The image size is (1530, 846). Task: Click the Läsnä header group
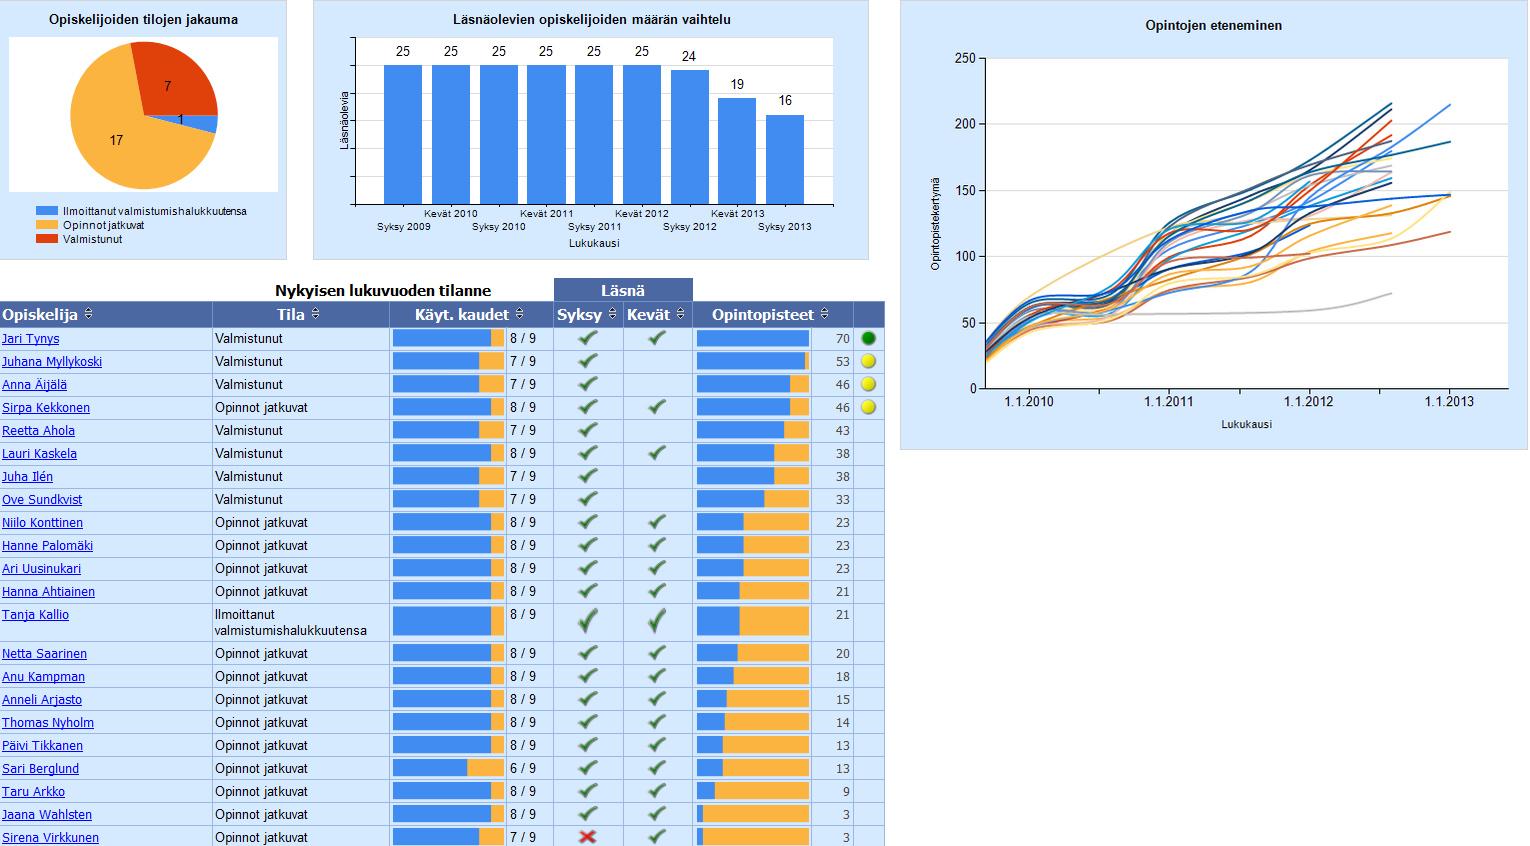pyautogui.click(x=623, y=290)
